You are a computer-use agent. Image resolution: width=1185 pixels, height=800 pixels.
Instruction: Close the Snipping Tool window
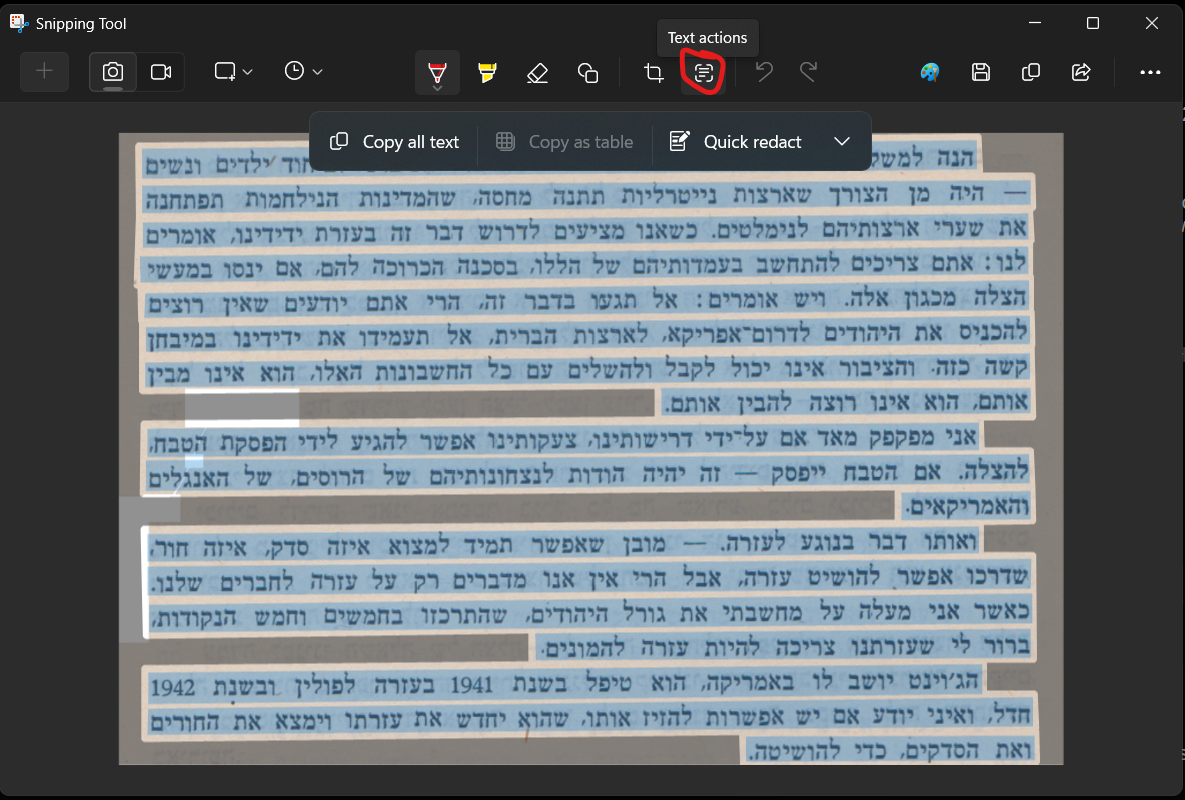(x=1151, y=23)
